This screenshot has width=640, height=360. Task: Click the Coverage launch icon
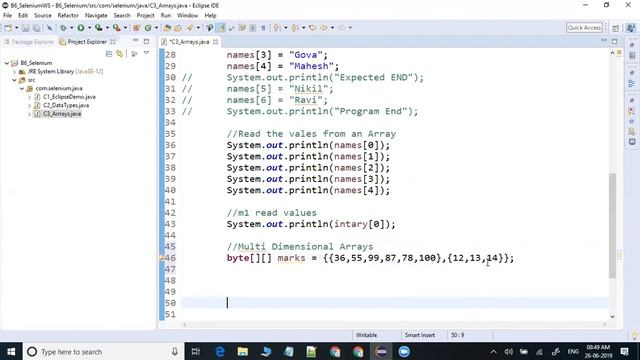click(98, 28)
